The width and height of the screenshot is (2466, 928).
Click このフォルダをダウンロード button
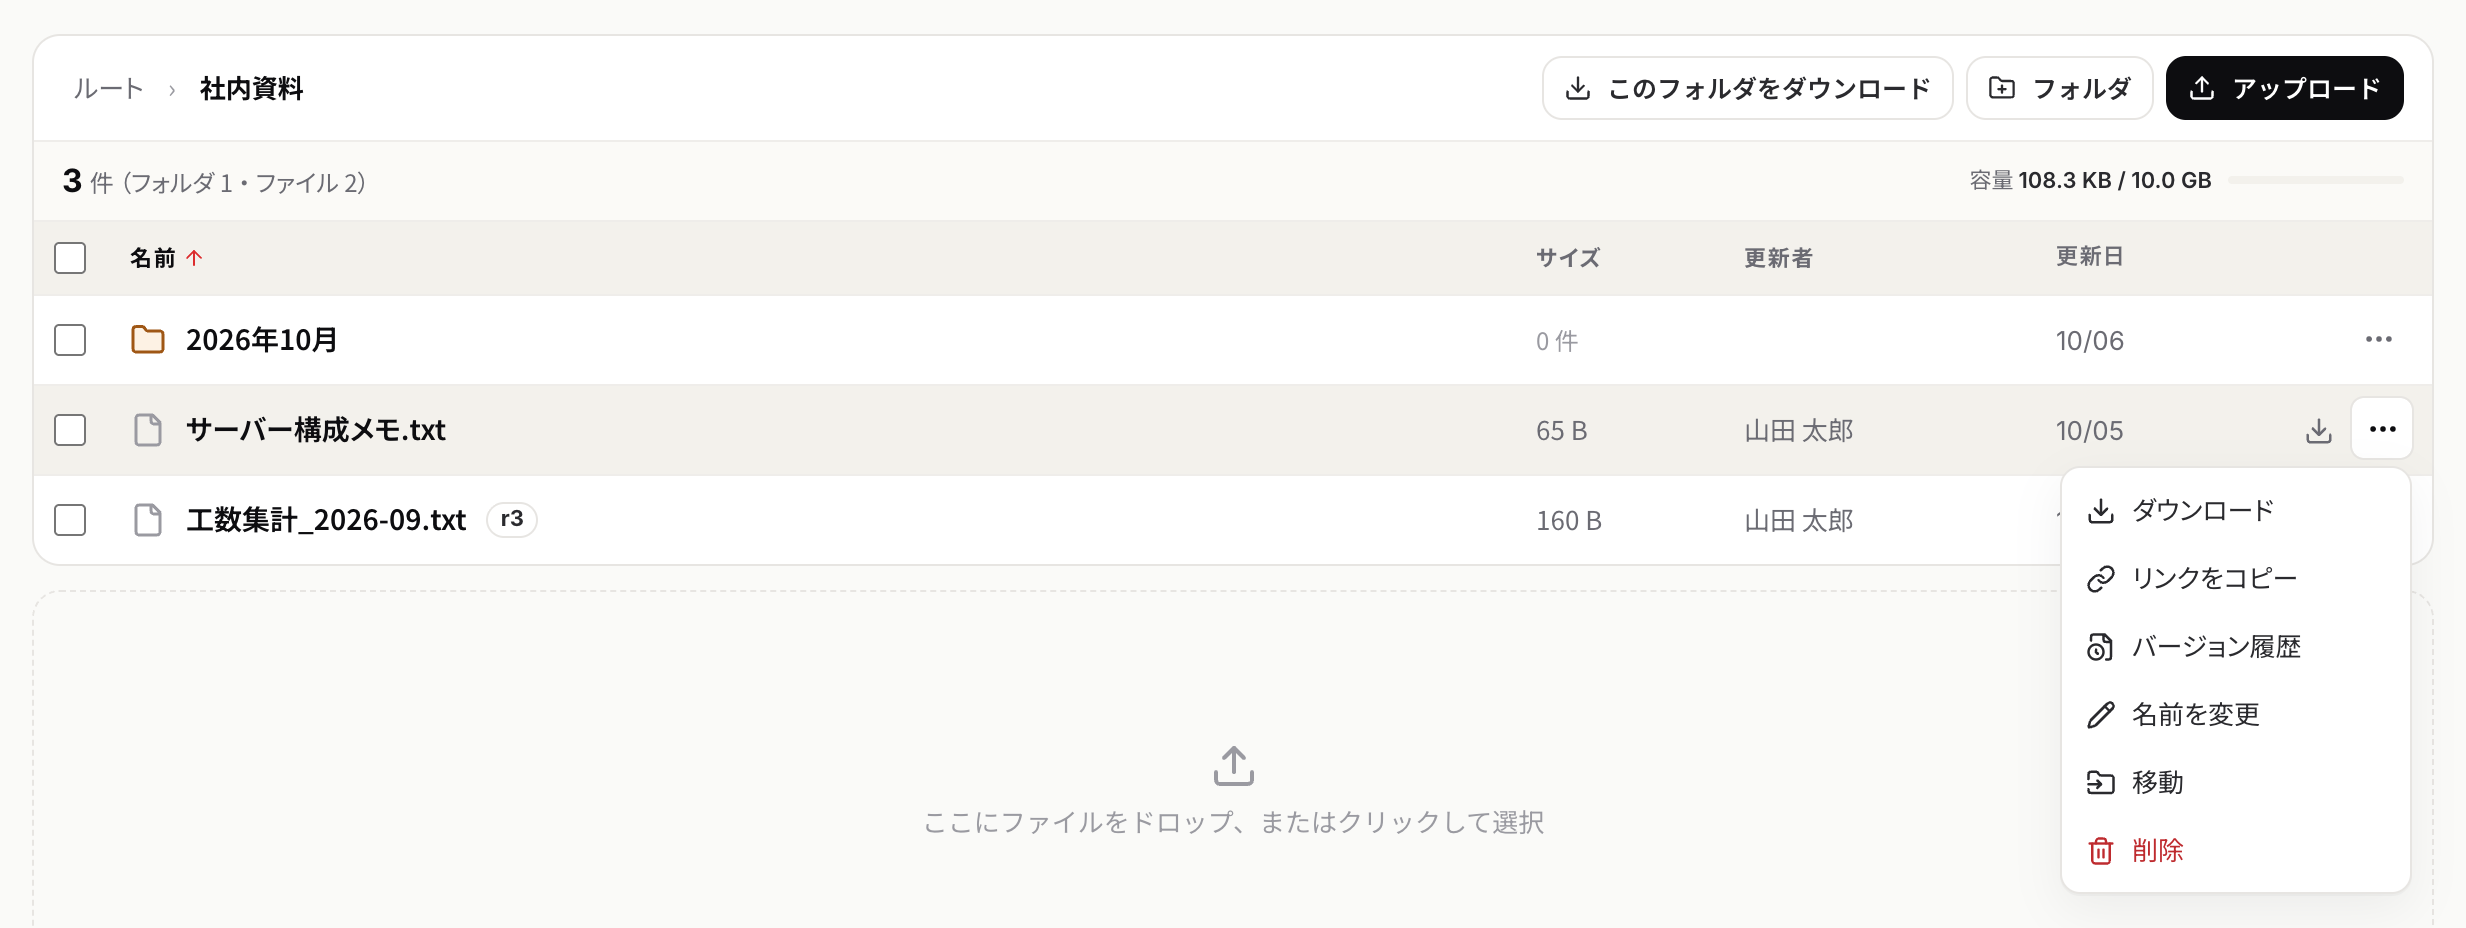1747,88
